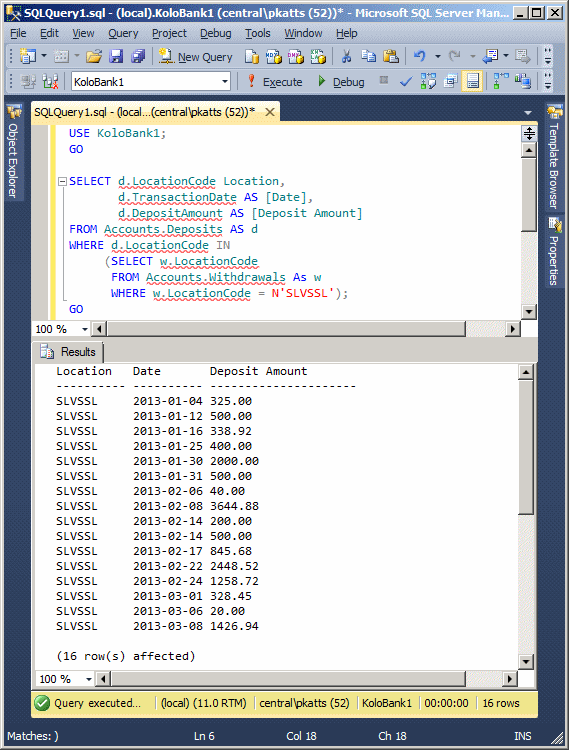Click the N'SLVSSL' string in the query

point(303,293)
